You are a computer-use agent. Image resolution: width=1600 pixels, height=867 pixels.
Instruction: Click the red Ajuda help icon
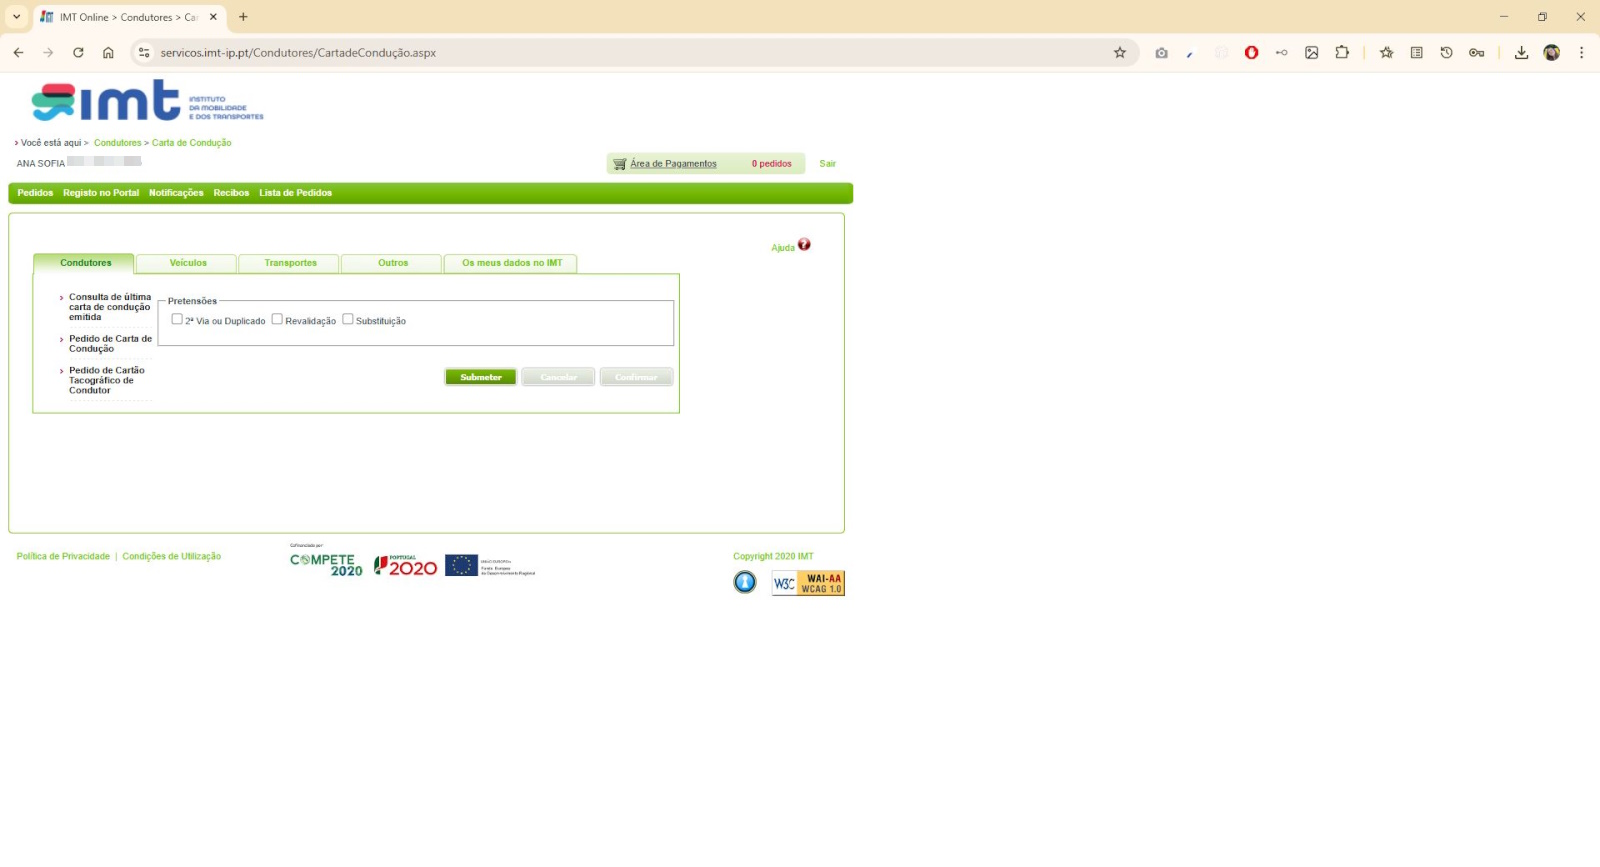tap(804, 245)
